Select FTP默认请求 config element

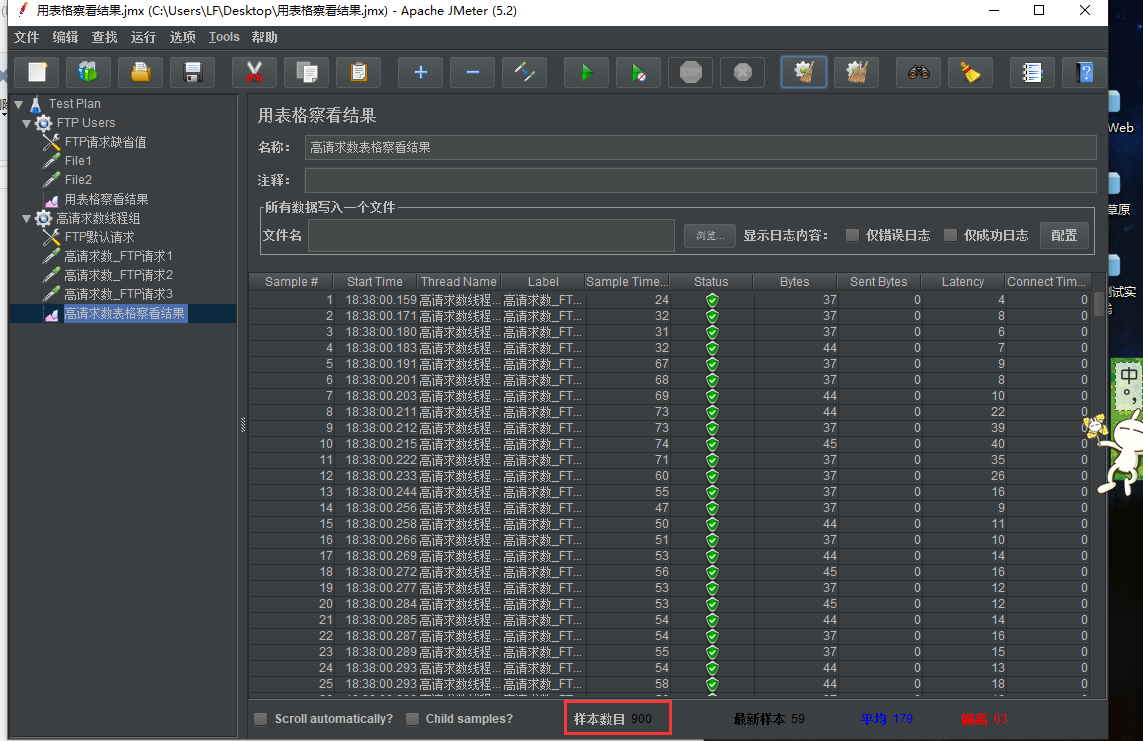(x=99, y=237)
